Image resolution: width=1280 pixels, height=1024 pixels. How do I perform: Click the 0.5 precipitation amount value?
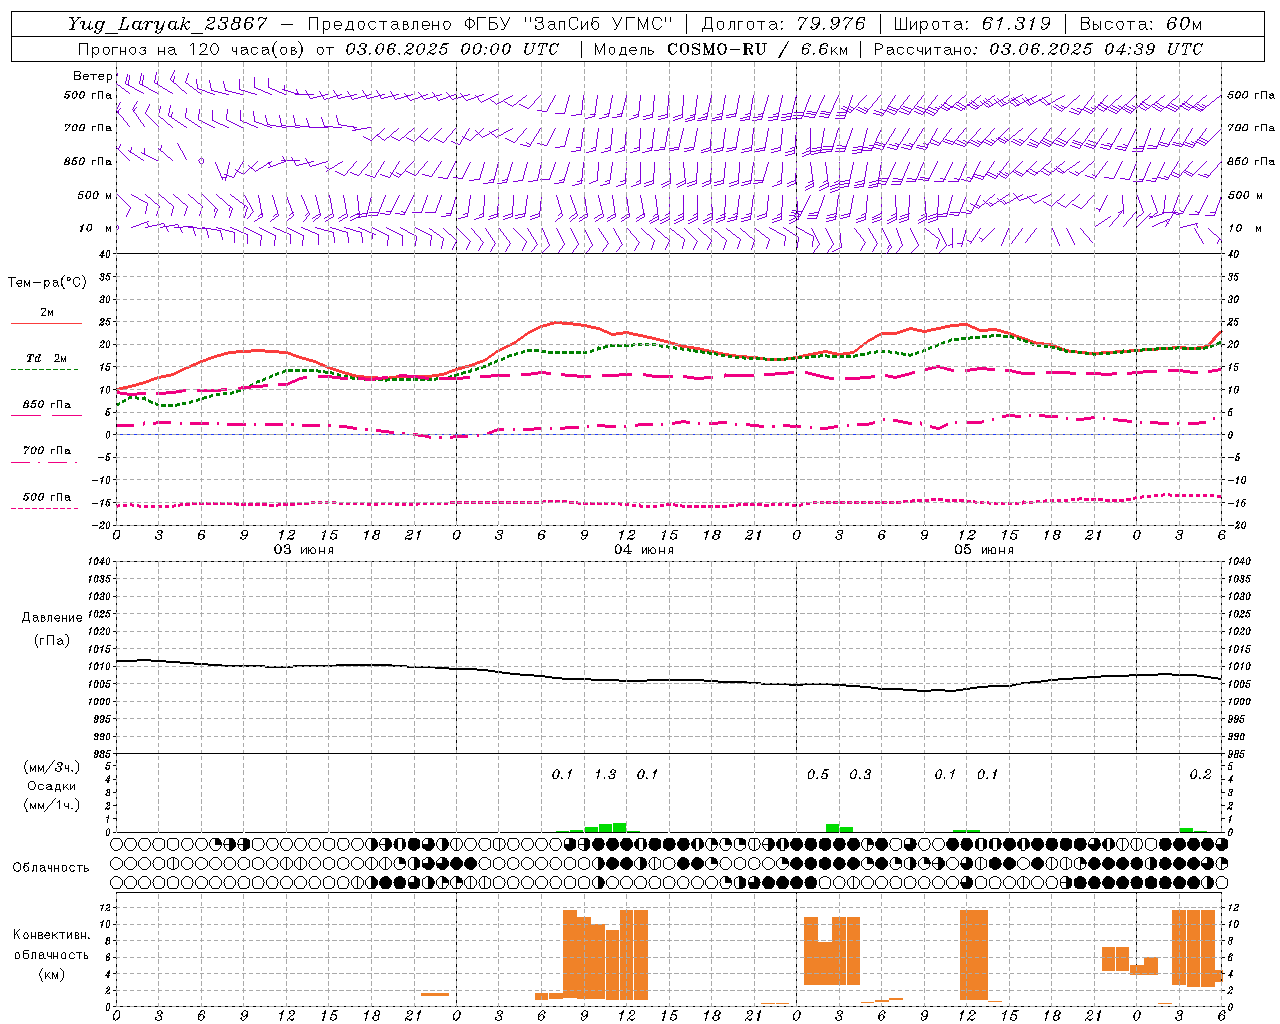(818, 775)
